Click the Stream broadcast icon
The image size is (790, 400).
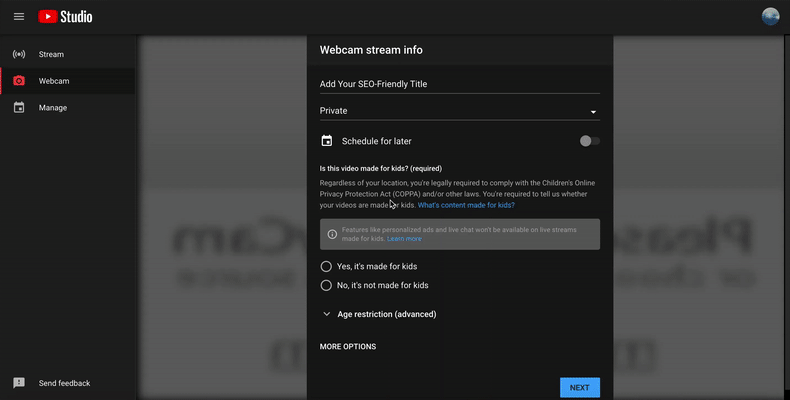tap(18, 54)
